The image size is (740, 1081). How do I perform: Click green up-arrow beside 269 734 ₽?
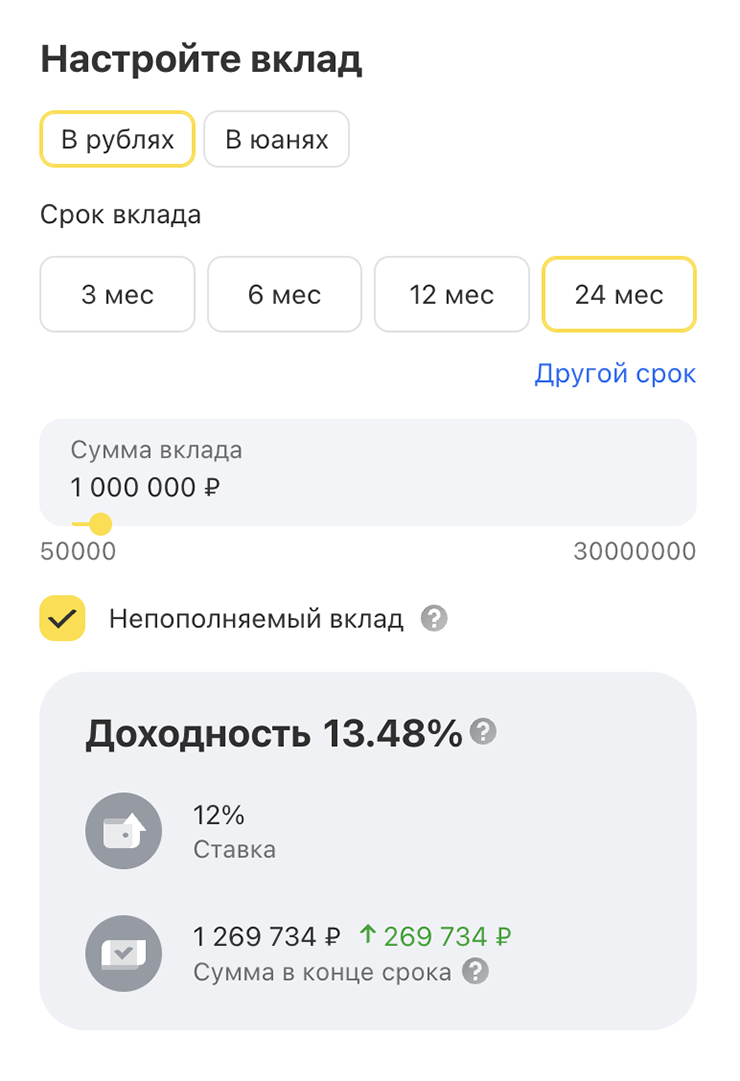click(x=368, y=934)
